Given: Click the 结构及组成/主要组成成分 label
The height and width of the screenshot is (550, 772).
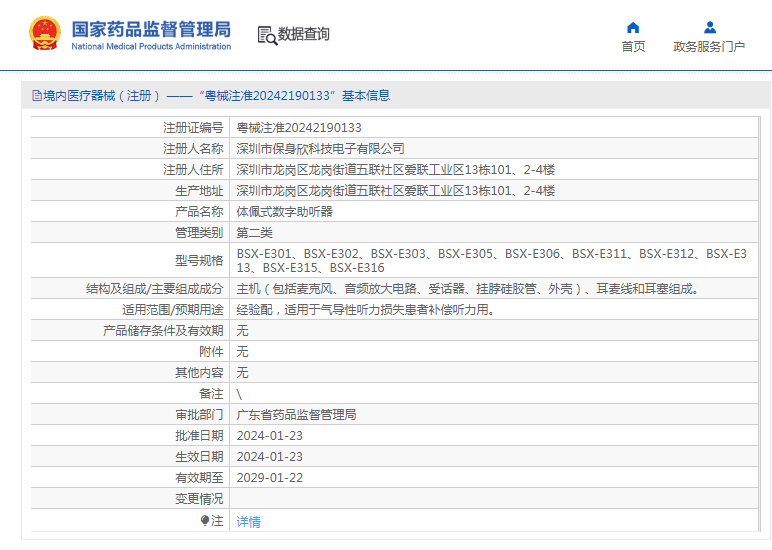Looking at the screenshot, I should coord(155,289).
